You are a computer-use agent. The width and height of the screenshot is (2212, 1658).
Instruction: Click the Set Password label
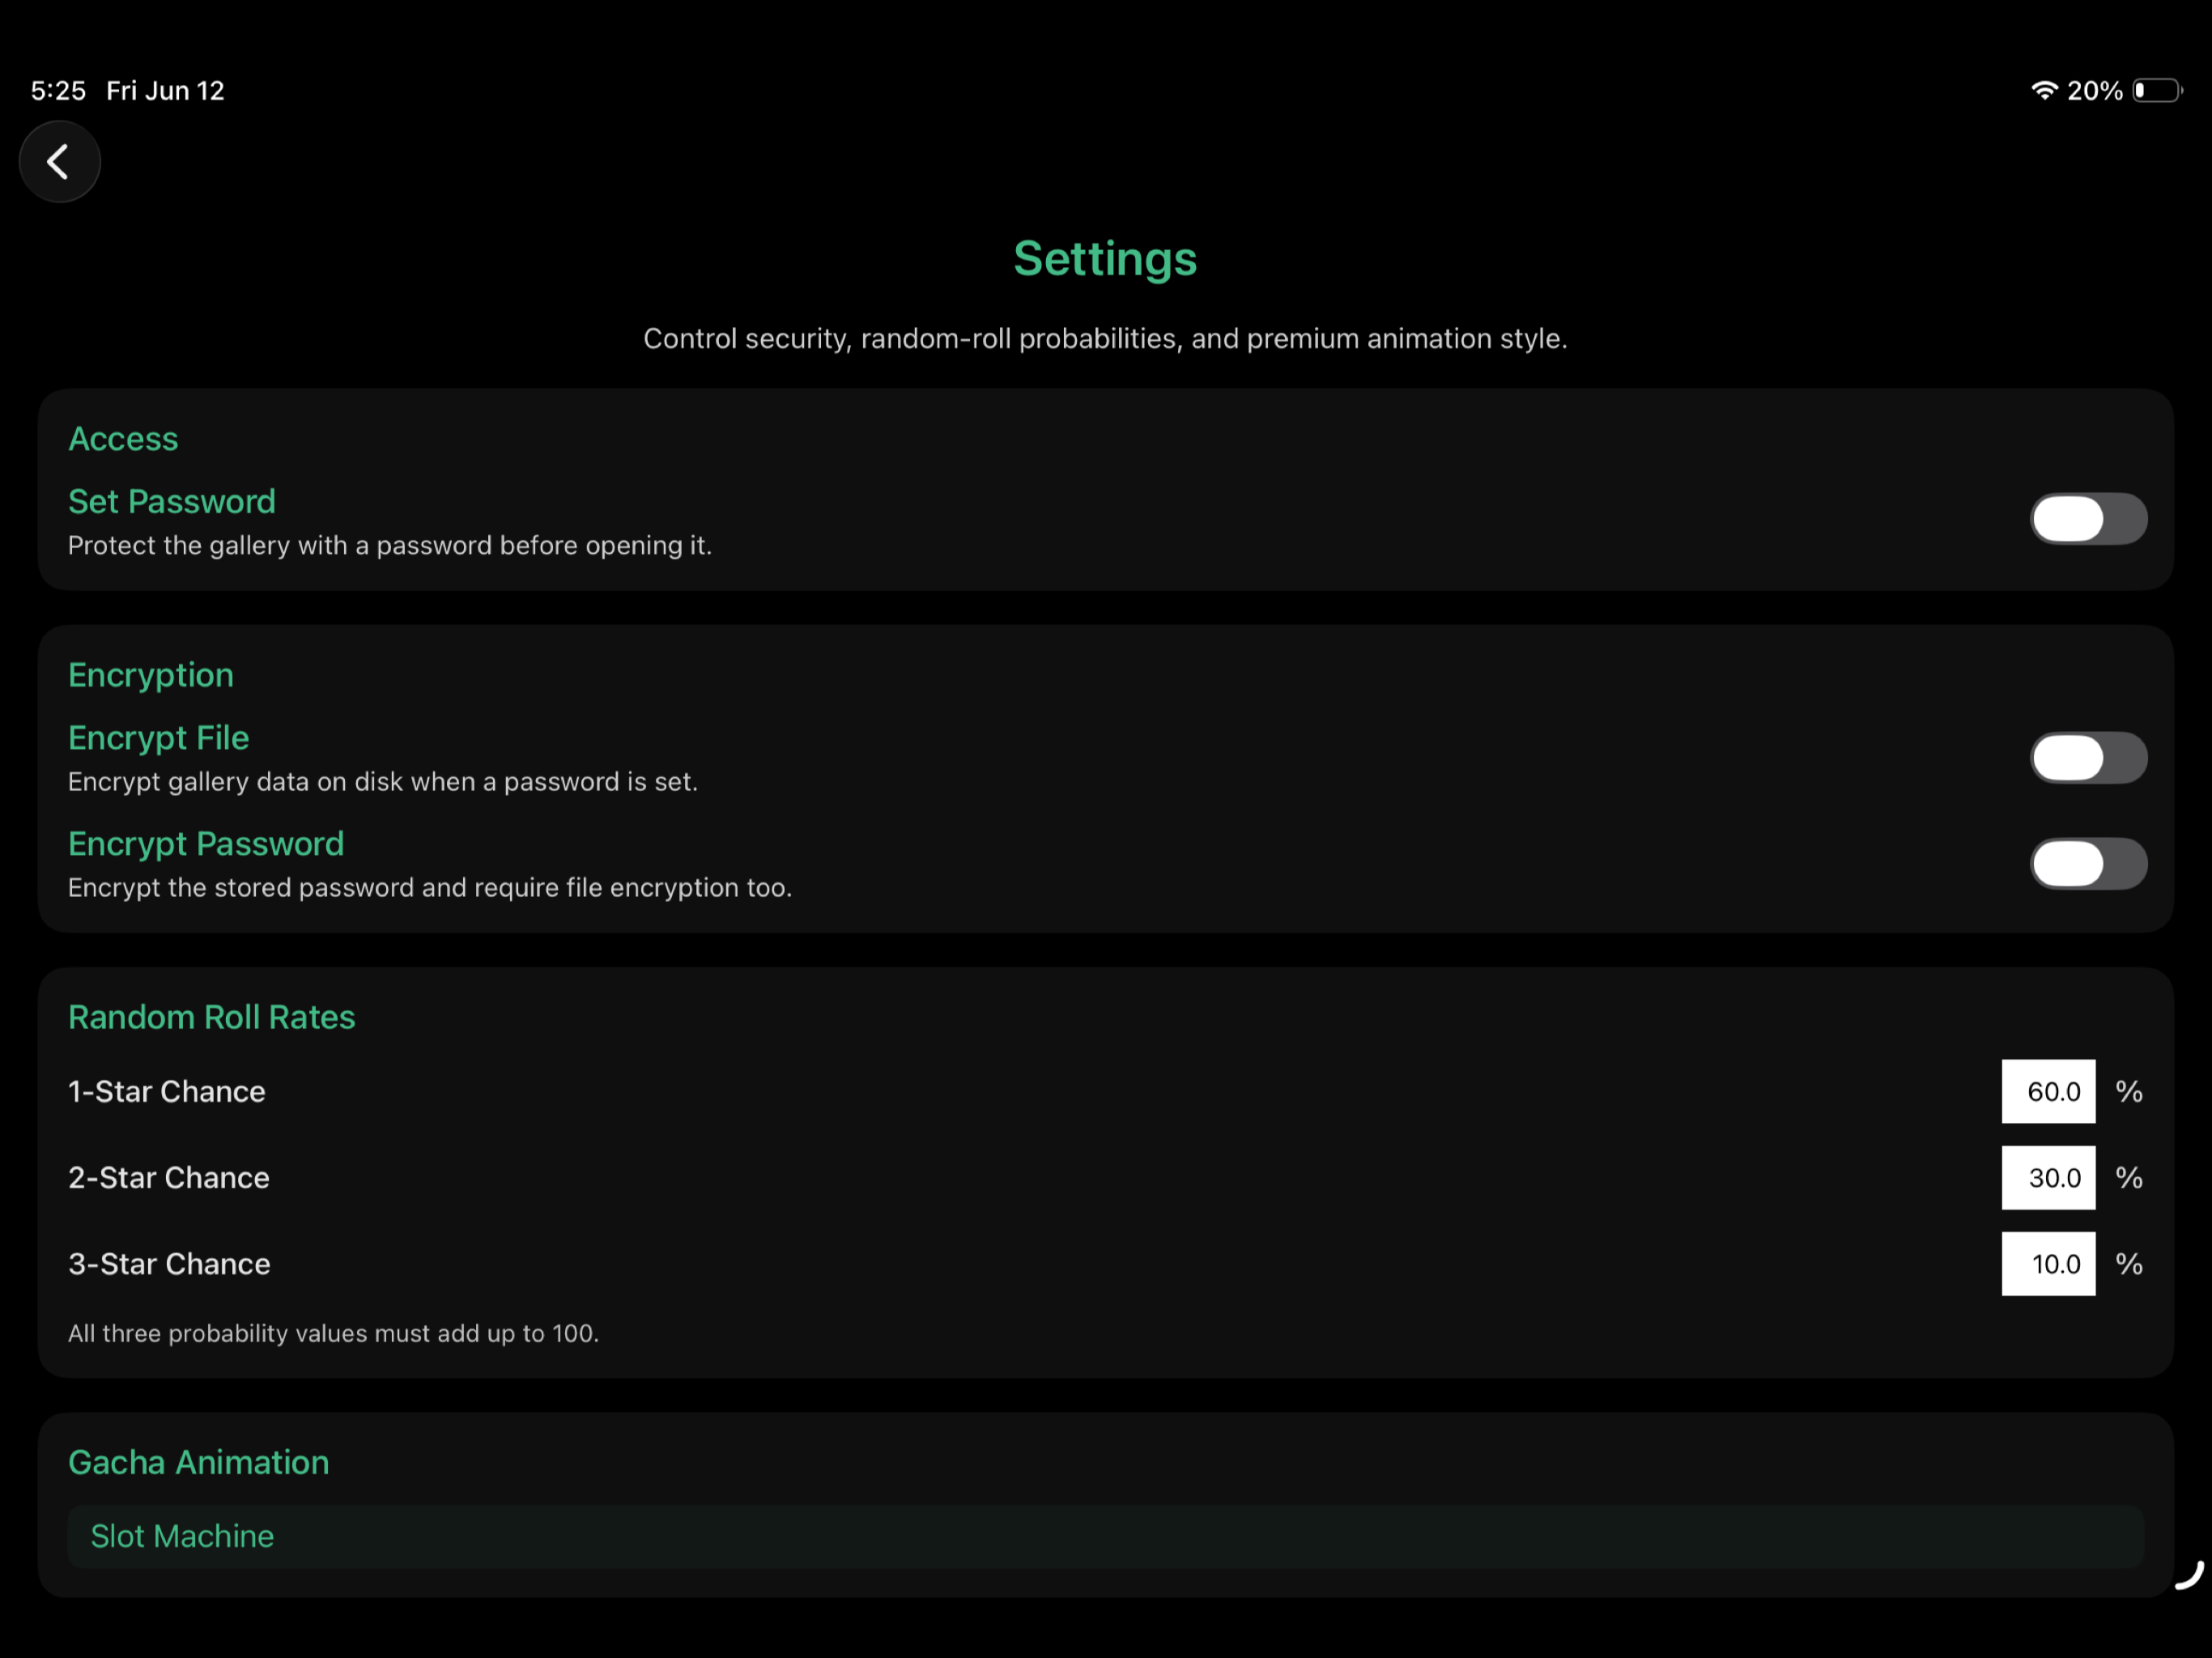(172, 501)
